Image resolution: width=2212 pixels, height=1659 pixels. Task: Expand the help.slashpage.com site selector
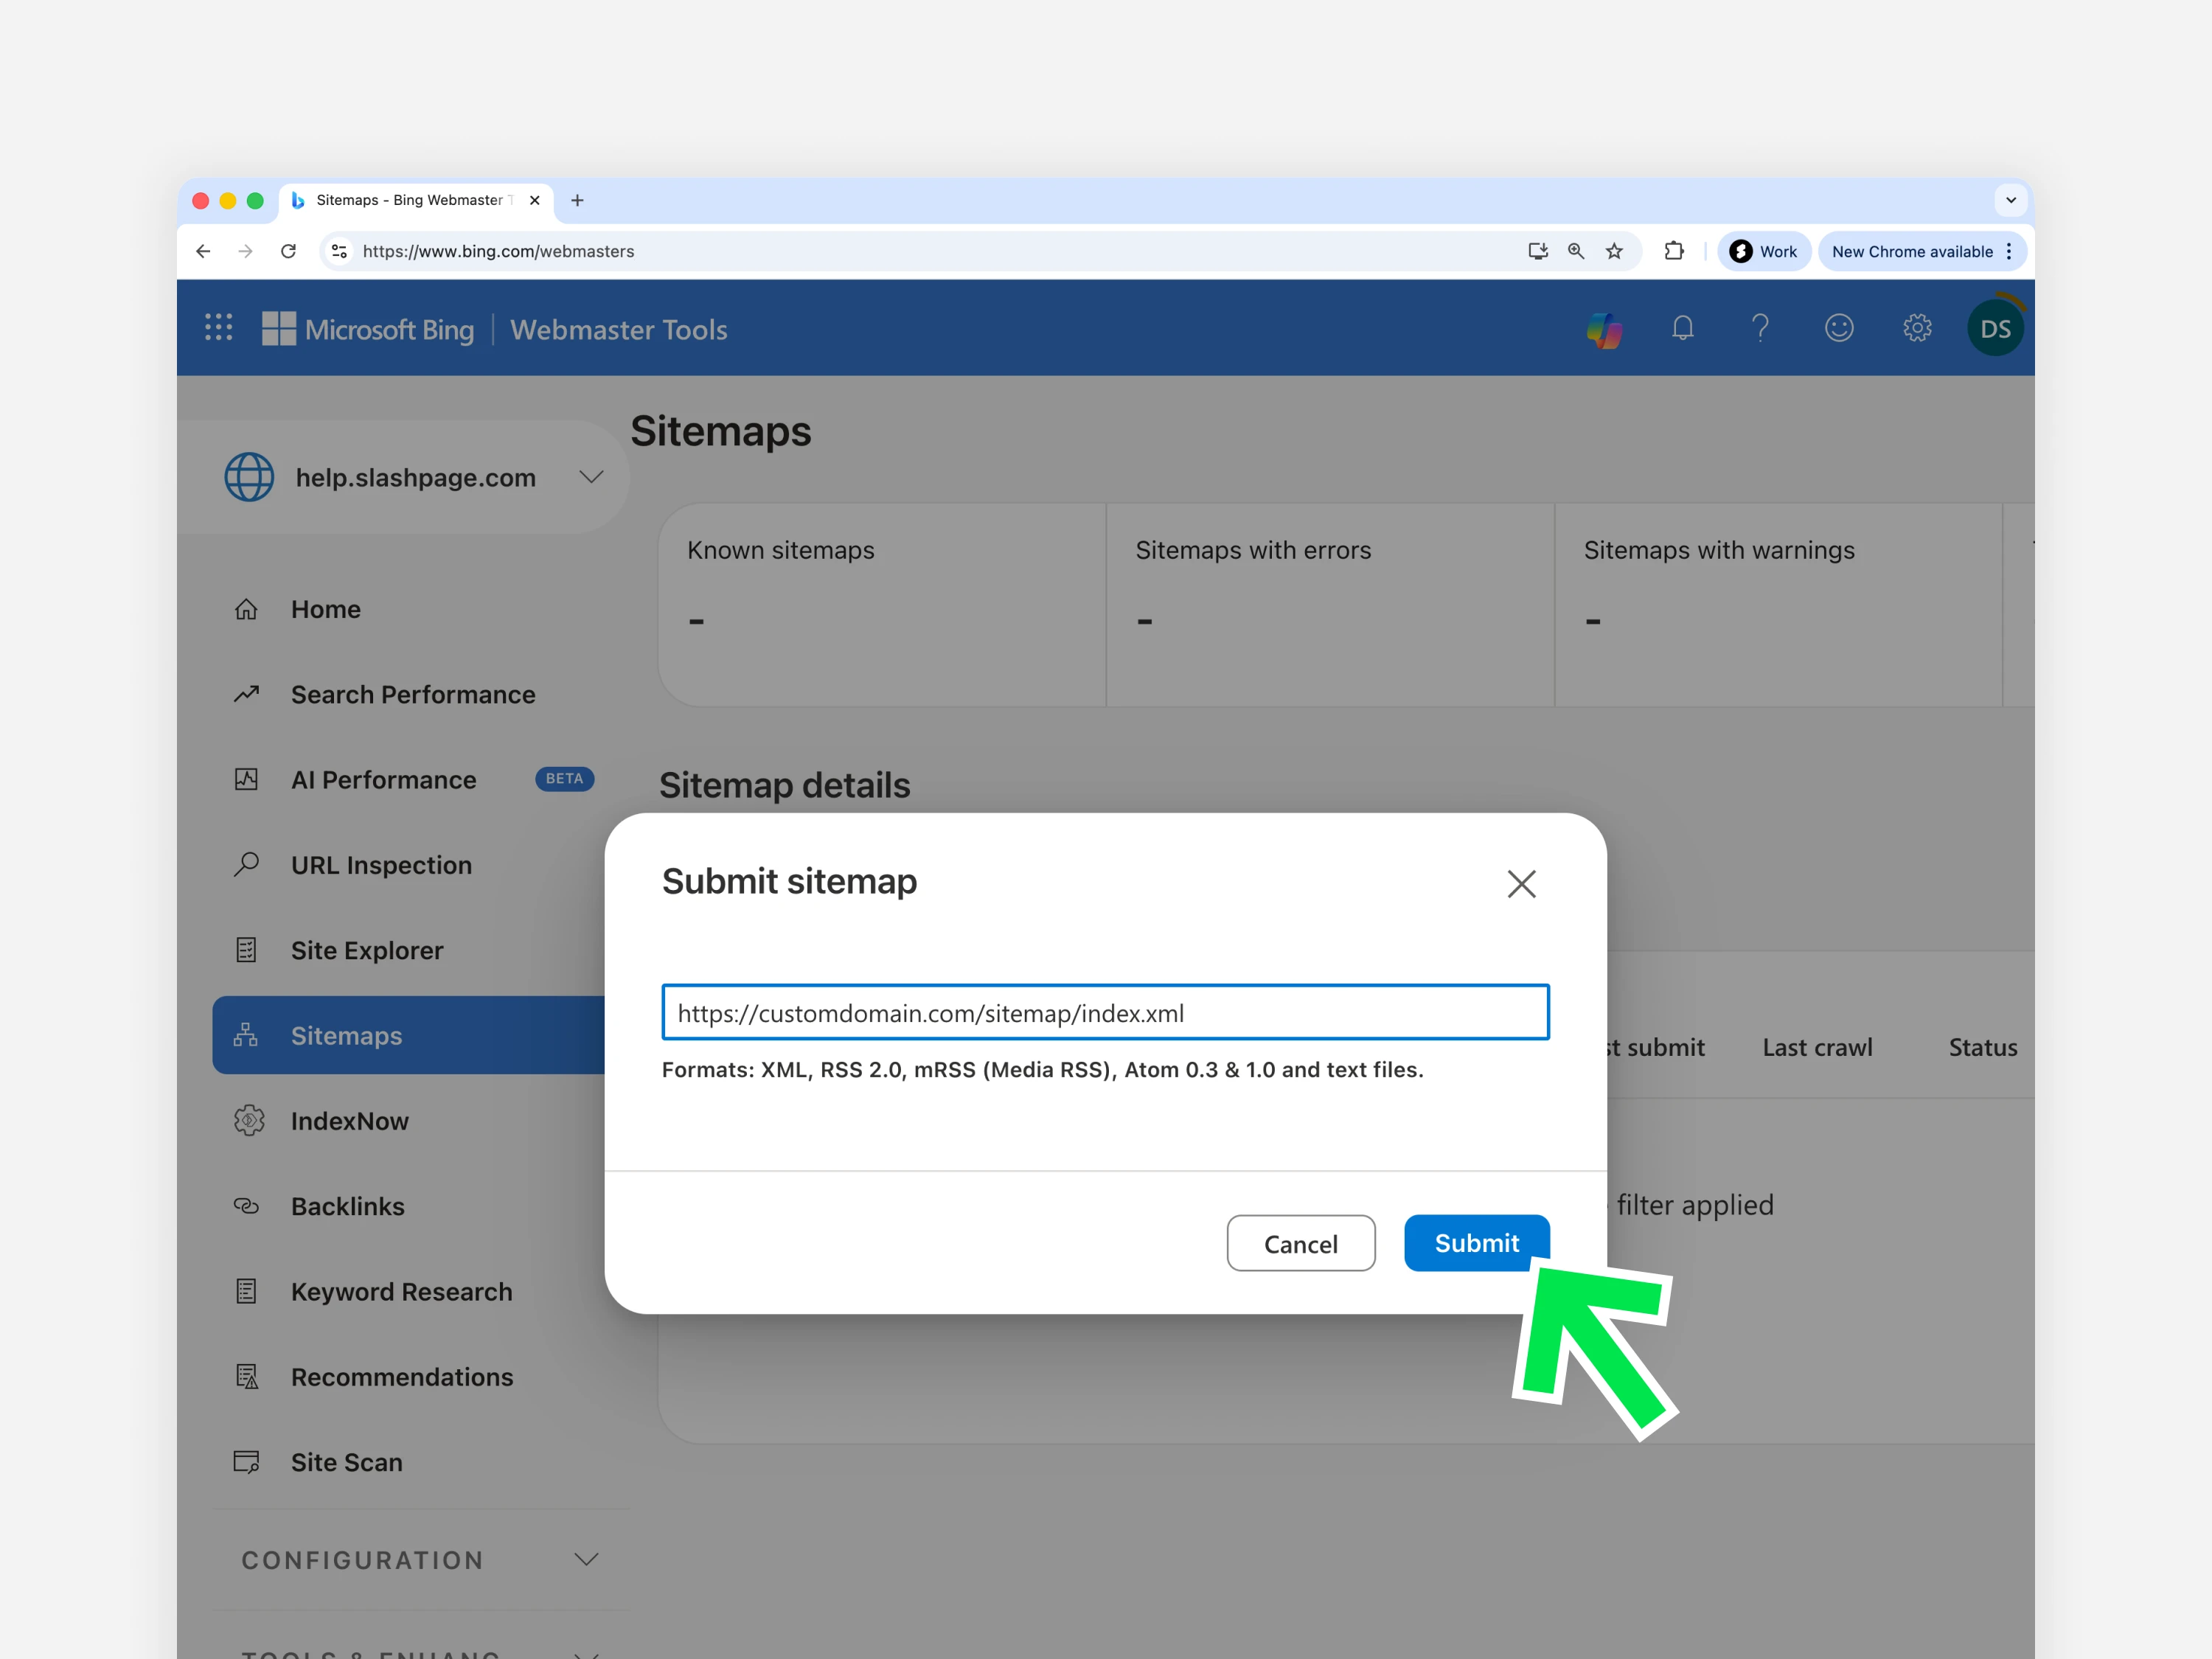coord(591,477)
